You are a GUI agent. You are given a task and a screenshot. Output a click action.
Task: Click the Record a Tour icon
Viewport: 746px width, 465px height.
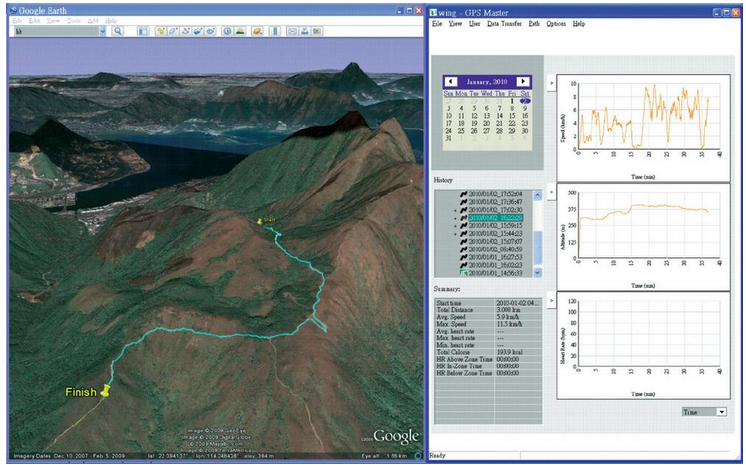pos(210,31)
